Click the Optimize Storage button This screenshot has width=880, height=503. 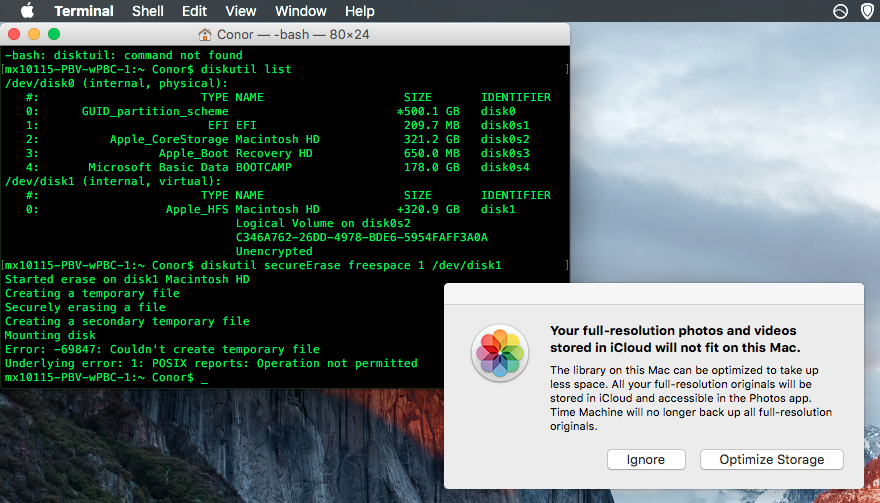tap(772, 459)
